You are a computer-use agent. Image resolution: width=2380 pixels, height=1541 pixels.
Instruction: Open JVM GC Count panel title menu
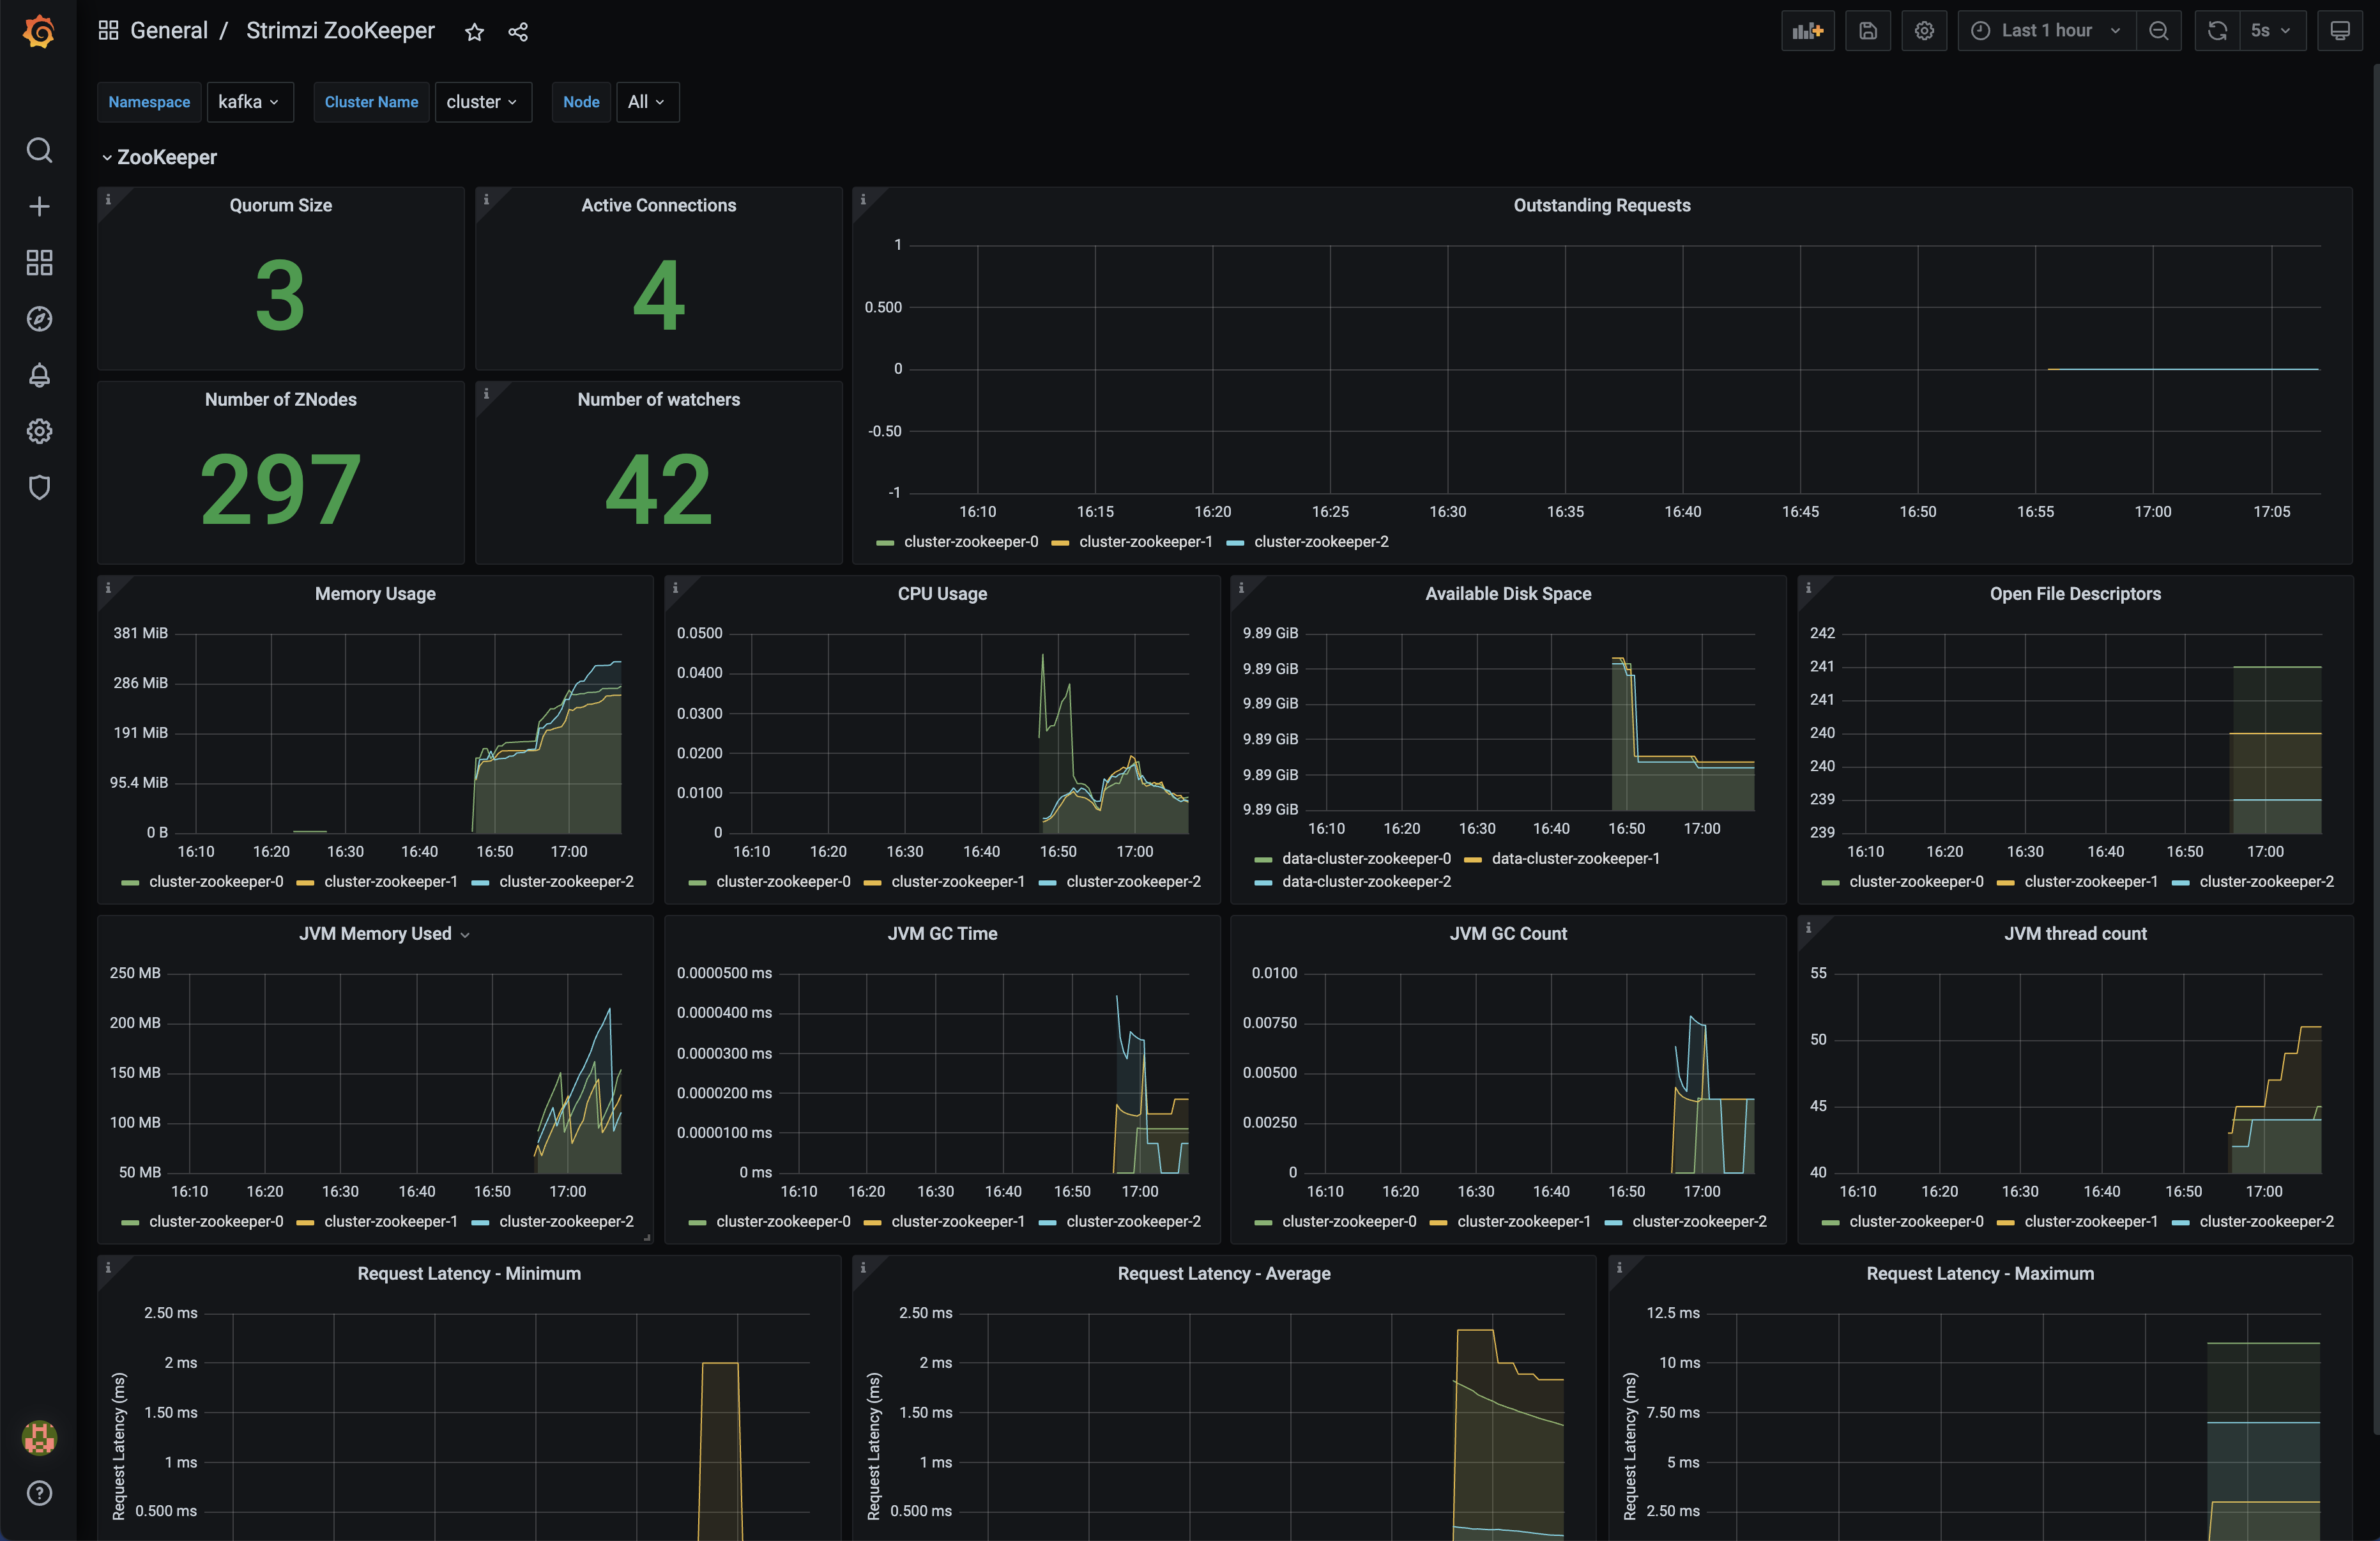point(1508,933)
